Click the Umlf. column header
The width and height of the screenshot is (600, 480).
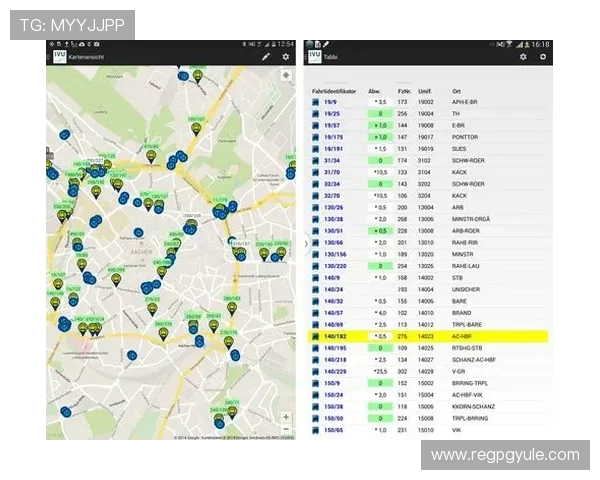click(x=424, y=91)
